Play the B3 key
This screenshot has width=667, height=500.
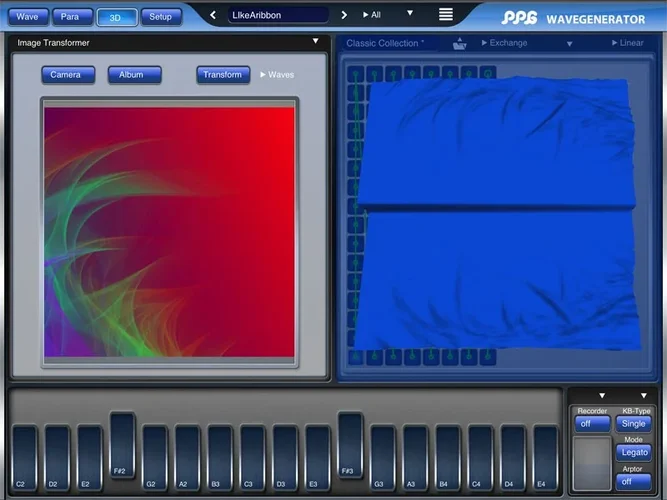click(220, 458)
